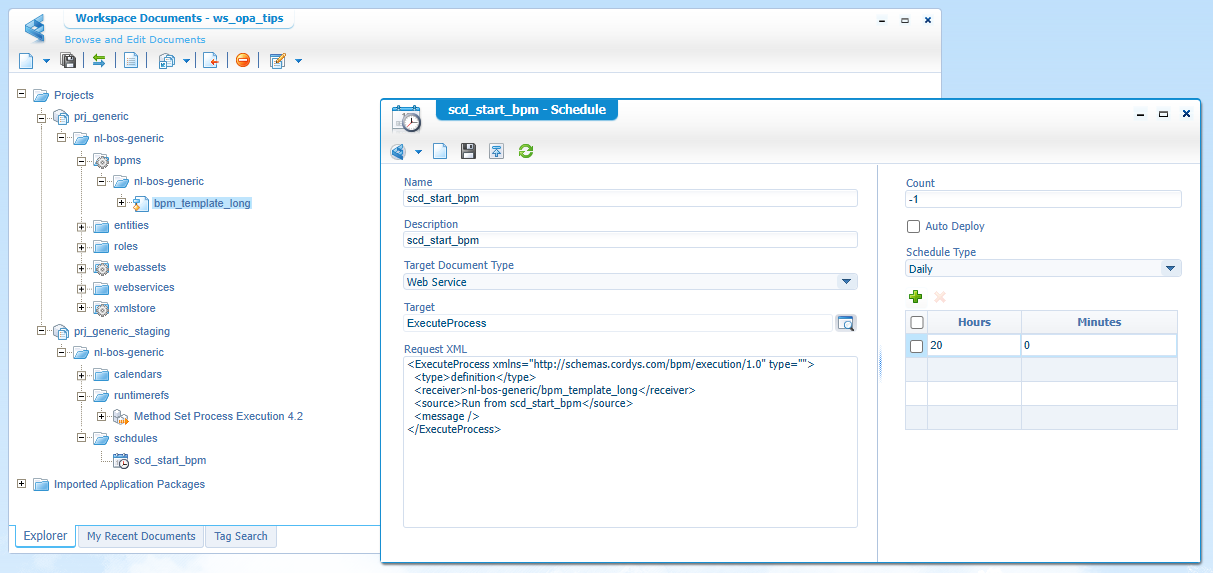Image resolution: width=1213 pixels, height=573 pixels.
Task: Click the Target browse lookup icon
Action: coord(846,324)
